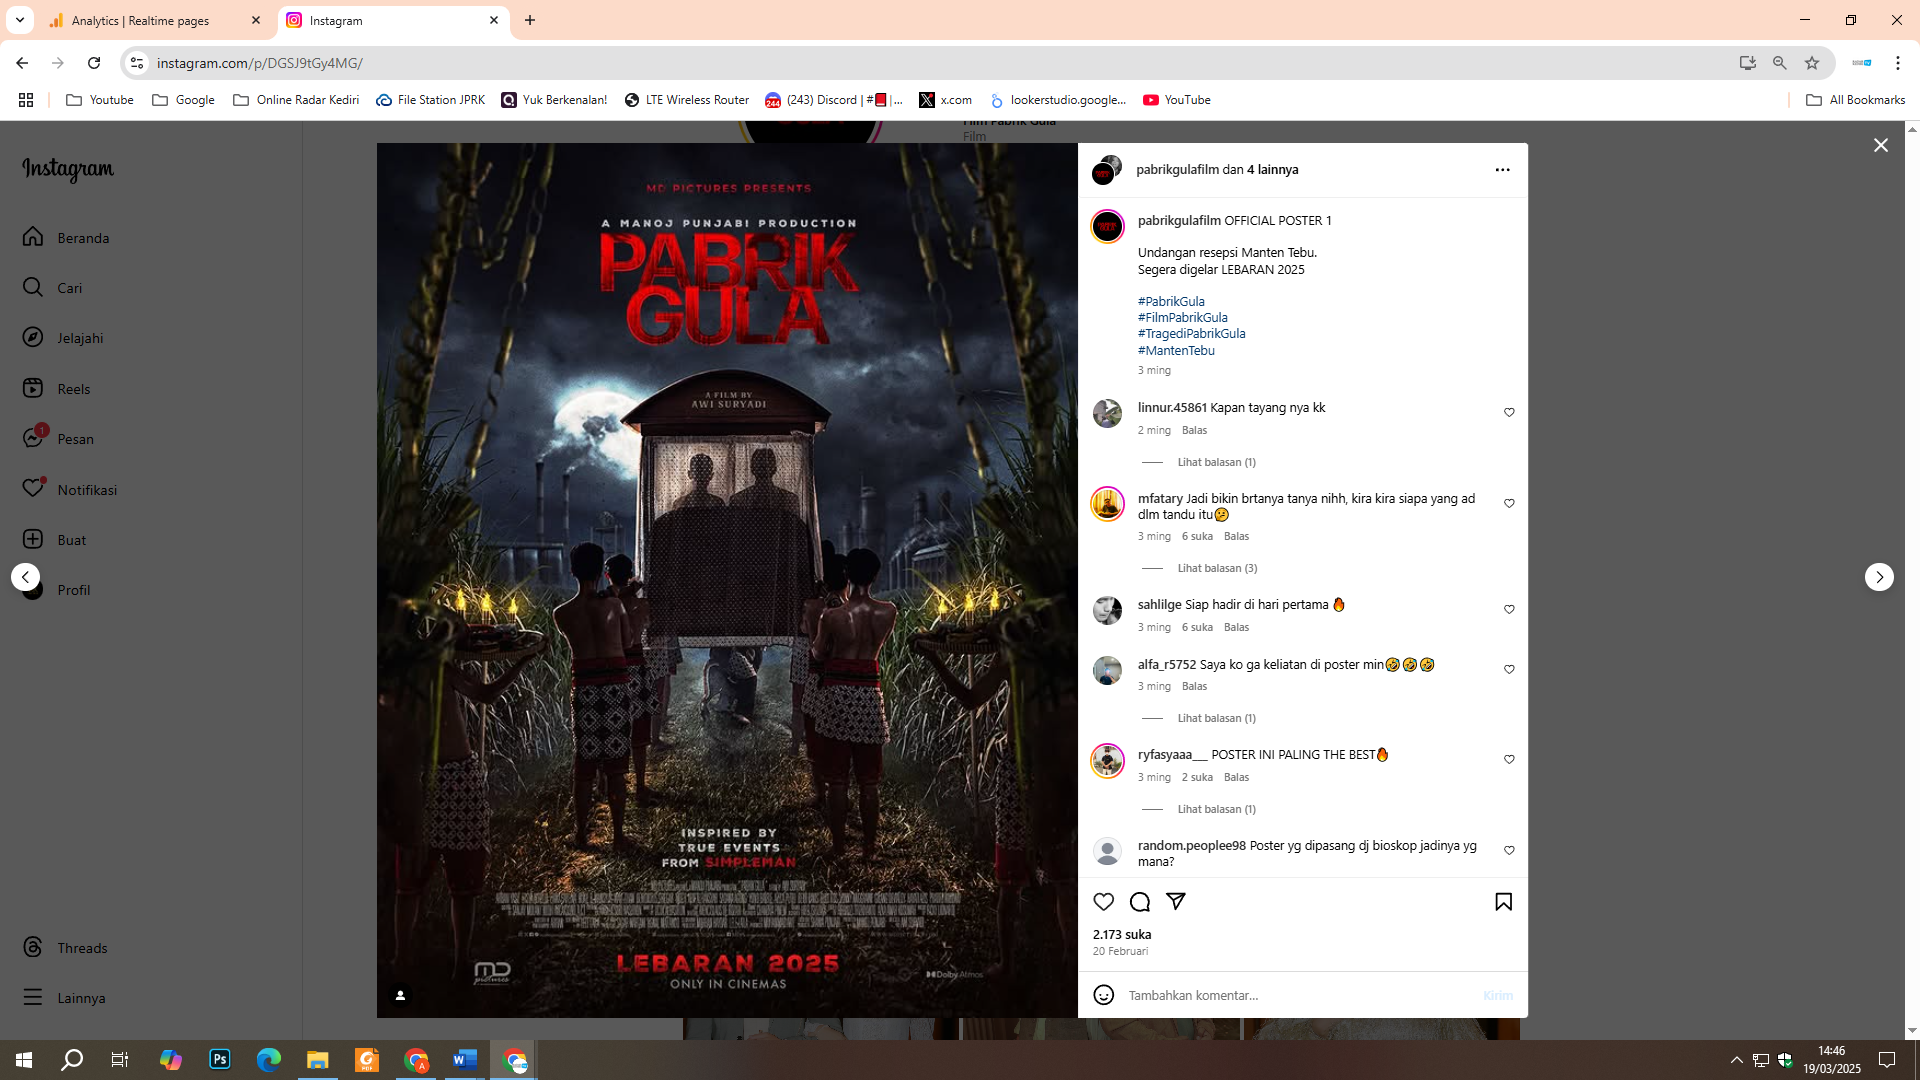Open hashtag #FilmPabrikGula
The width and height of the screenshot is (1920, 1080).
1183,318
